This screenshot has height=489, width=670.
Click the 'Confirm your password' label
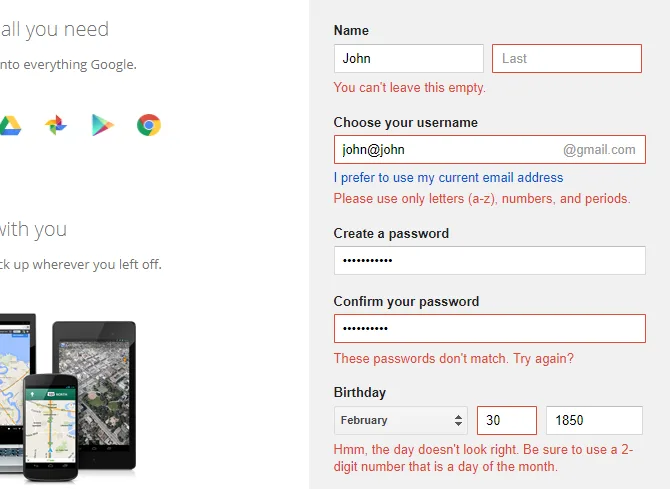tap(406, 301)
